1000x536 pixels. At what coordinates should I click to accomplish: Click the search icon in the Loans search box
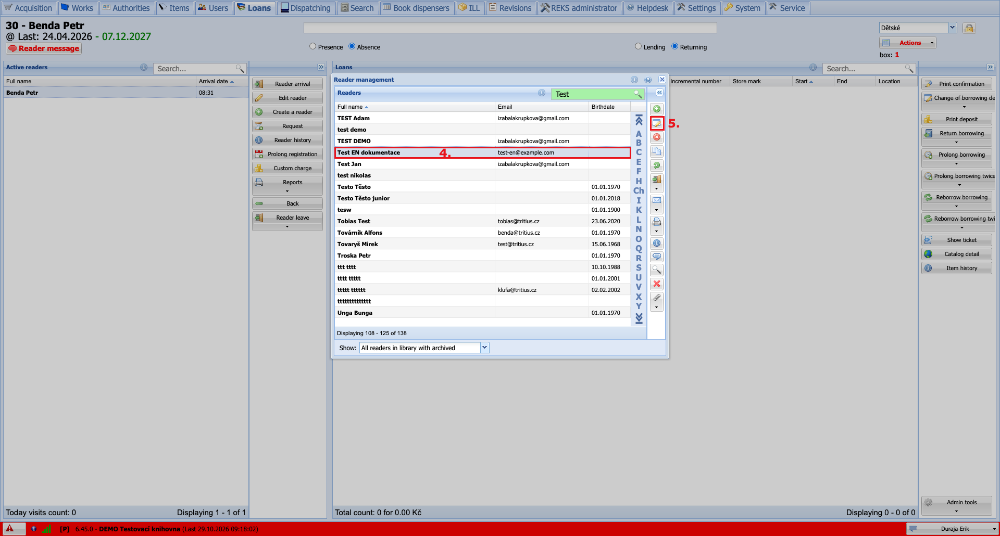(909, 68)
